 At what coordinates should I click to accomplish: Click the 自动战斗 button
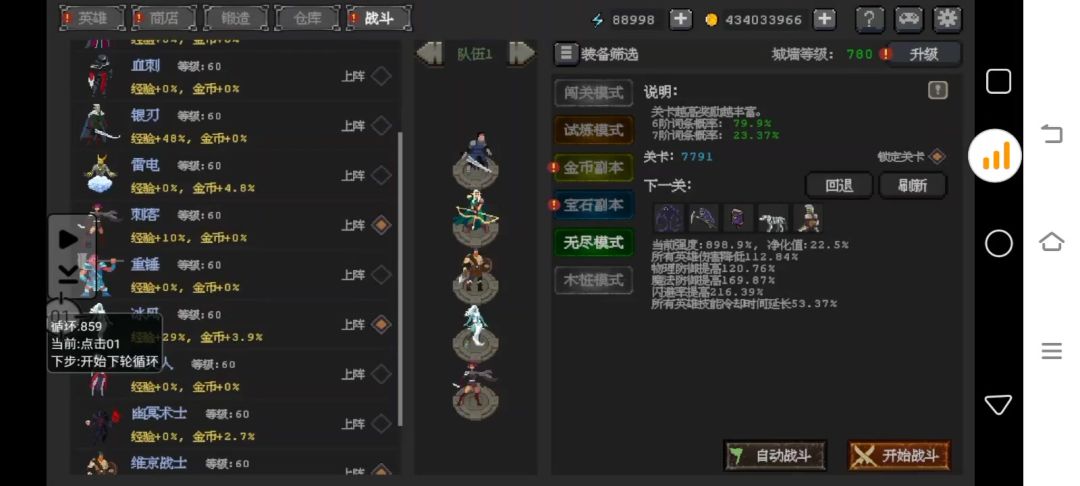(x=776, y=456)
